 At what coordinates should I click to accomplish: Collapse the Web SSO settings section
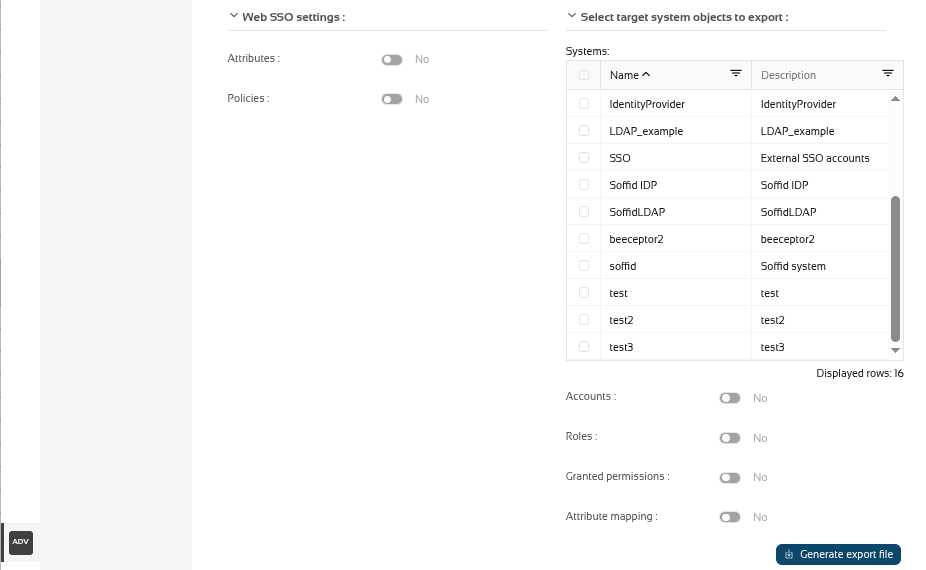coord(233,17)
